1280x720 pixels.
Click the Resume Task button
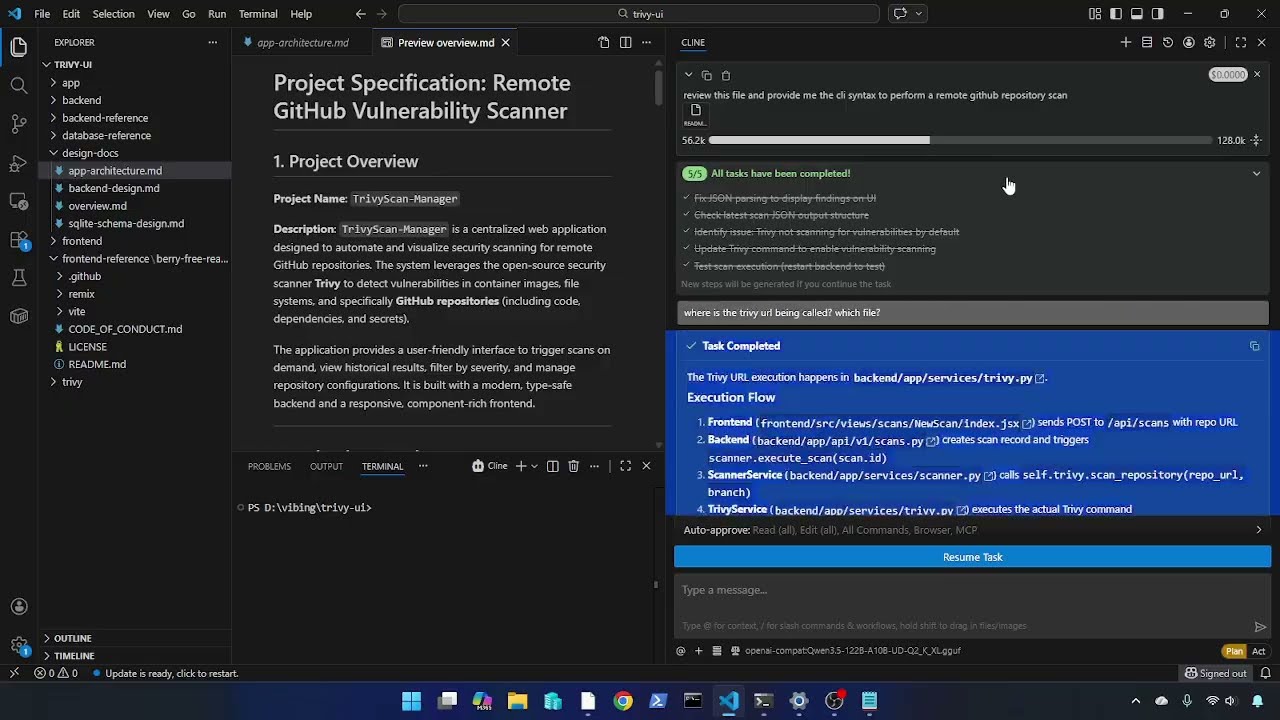[x=972, y=557]
